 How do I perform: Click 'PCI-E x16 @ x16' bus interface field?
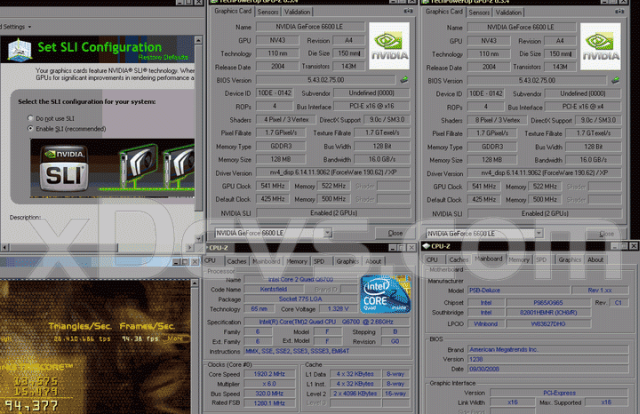coord(371,106)
